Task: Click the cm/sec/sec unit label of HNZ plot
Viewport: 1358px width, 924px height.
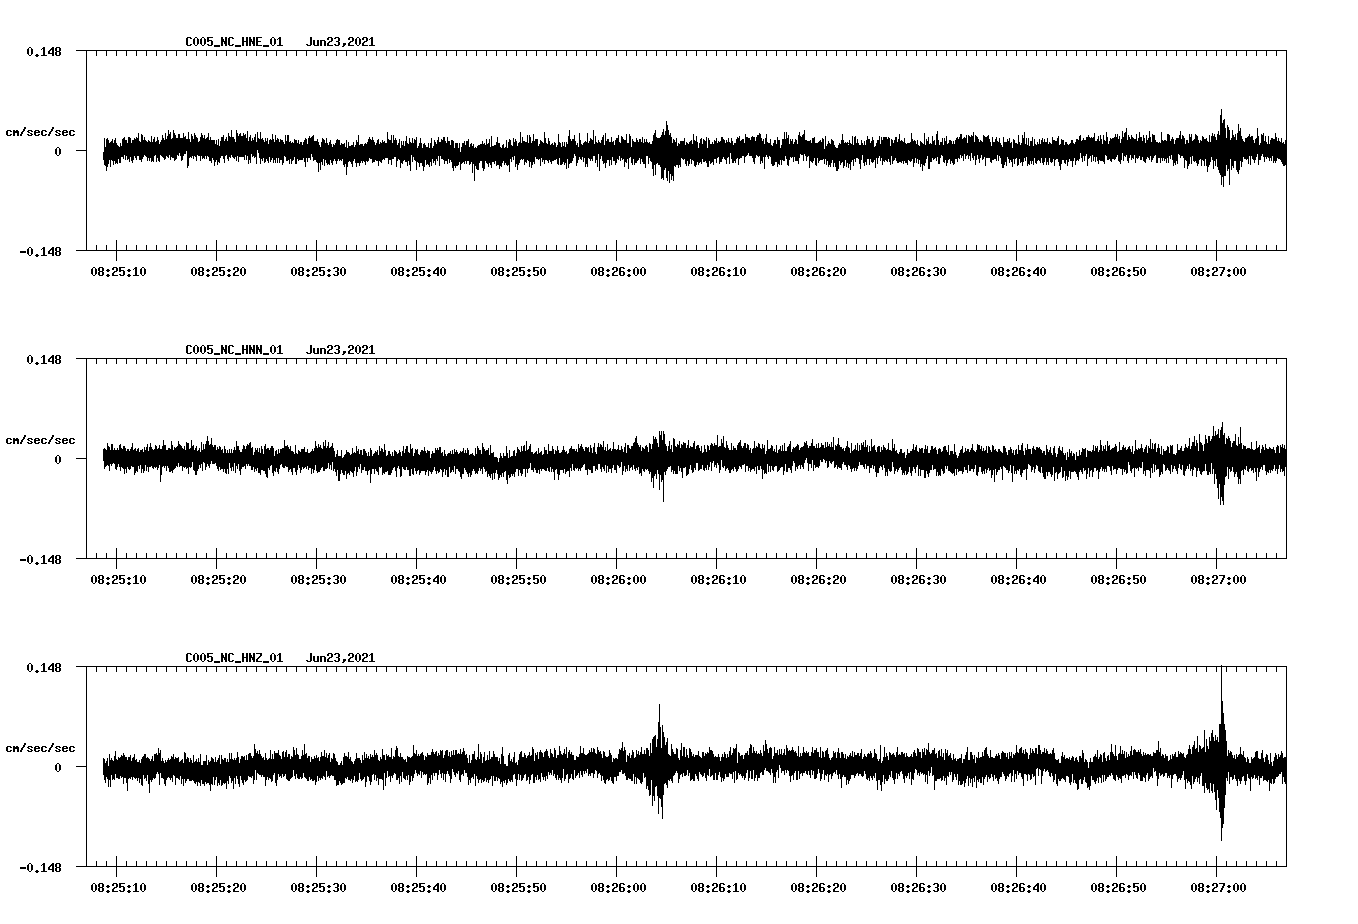Action: [x=41, y=748]
